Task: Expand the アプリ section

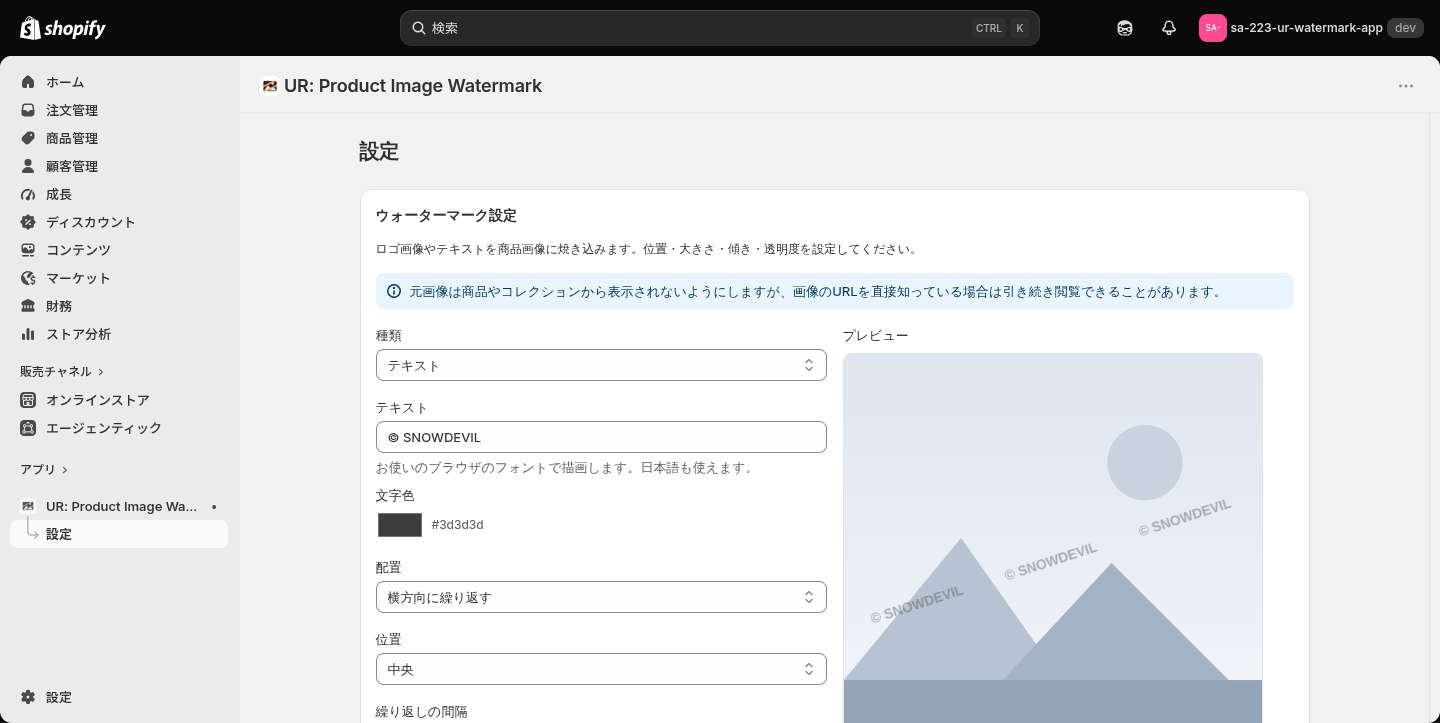Action: pos(44,469)
